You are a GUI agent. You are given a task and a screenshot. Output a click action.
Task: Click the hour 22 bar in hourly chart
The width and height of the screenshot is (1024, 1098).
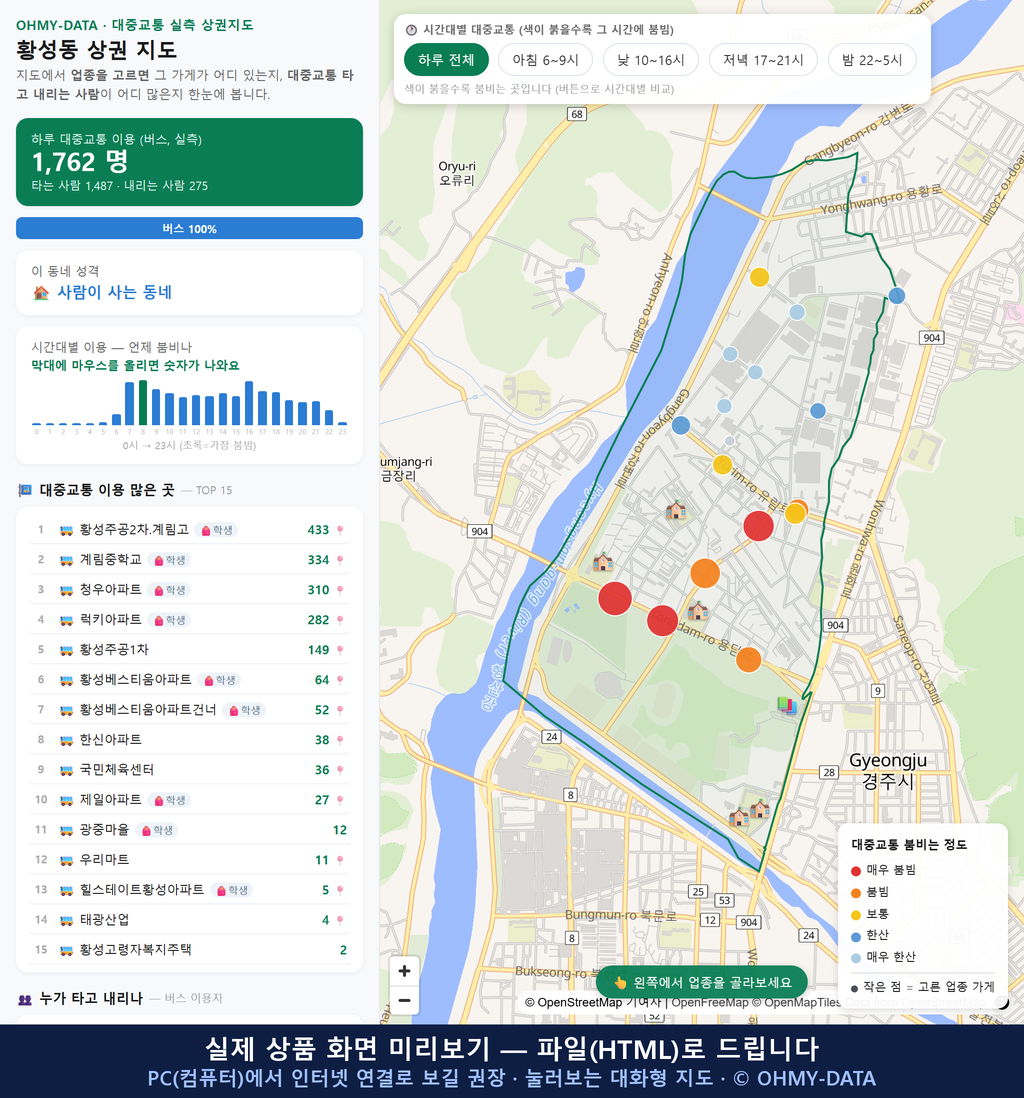[328, 417]
